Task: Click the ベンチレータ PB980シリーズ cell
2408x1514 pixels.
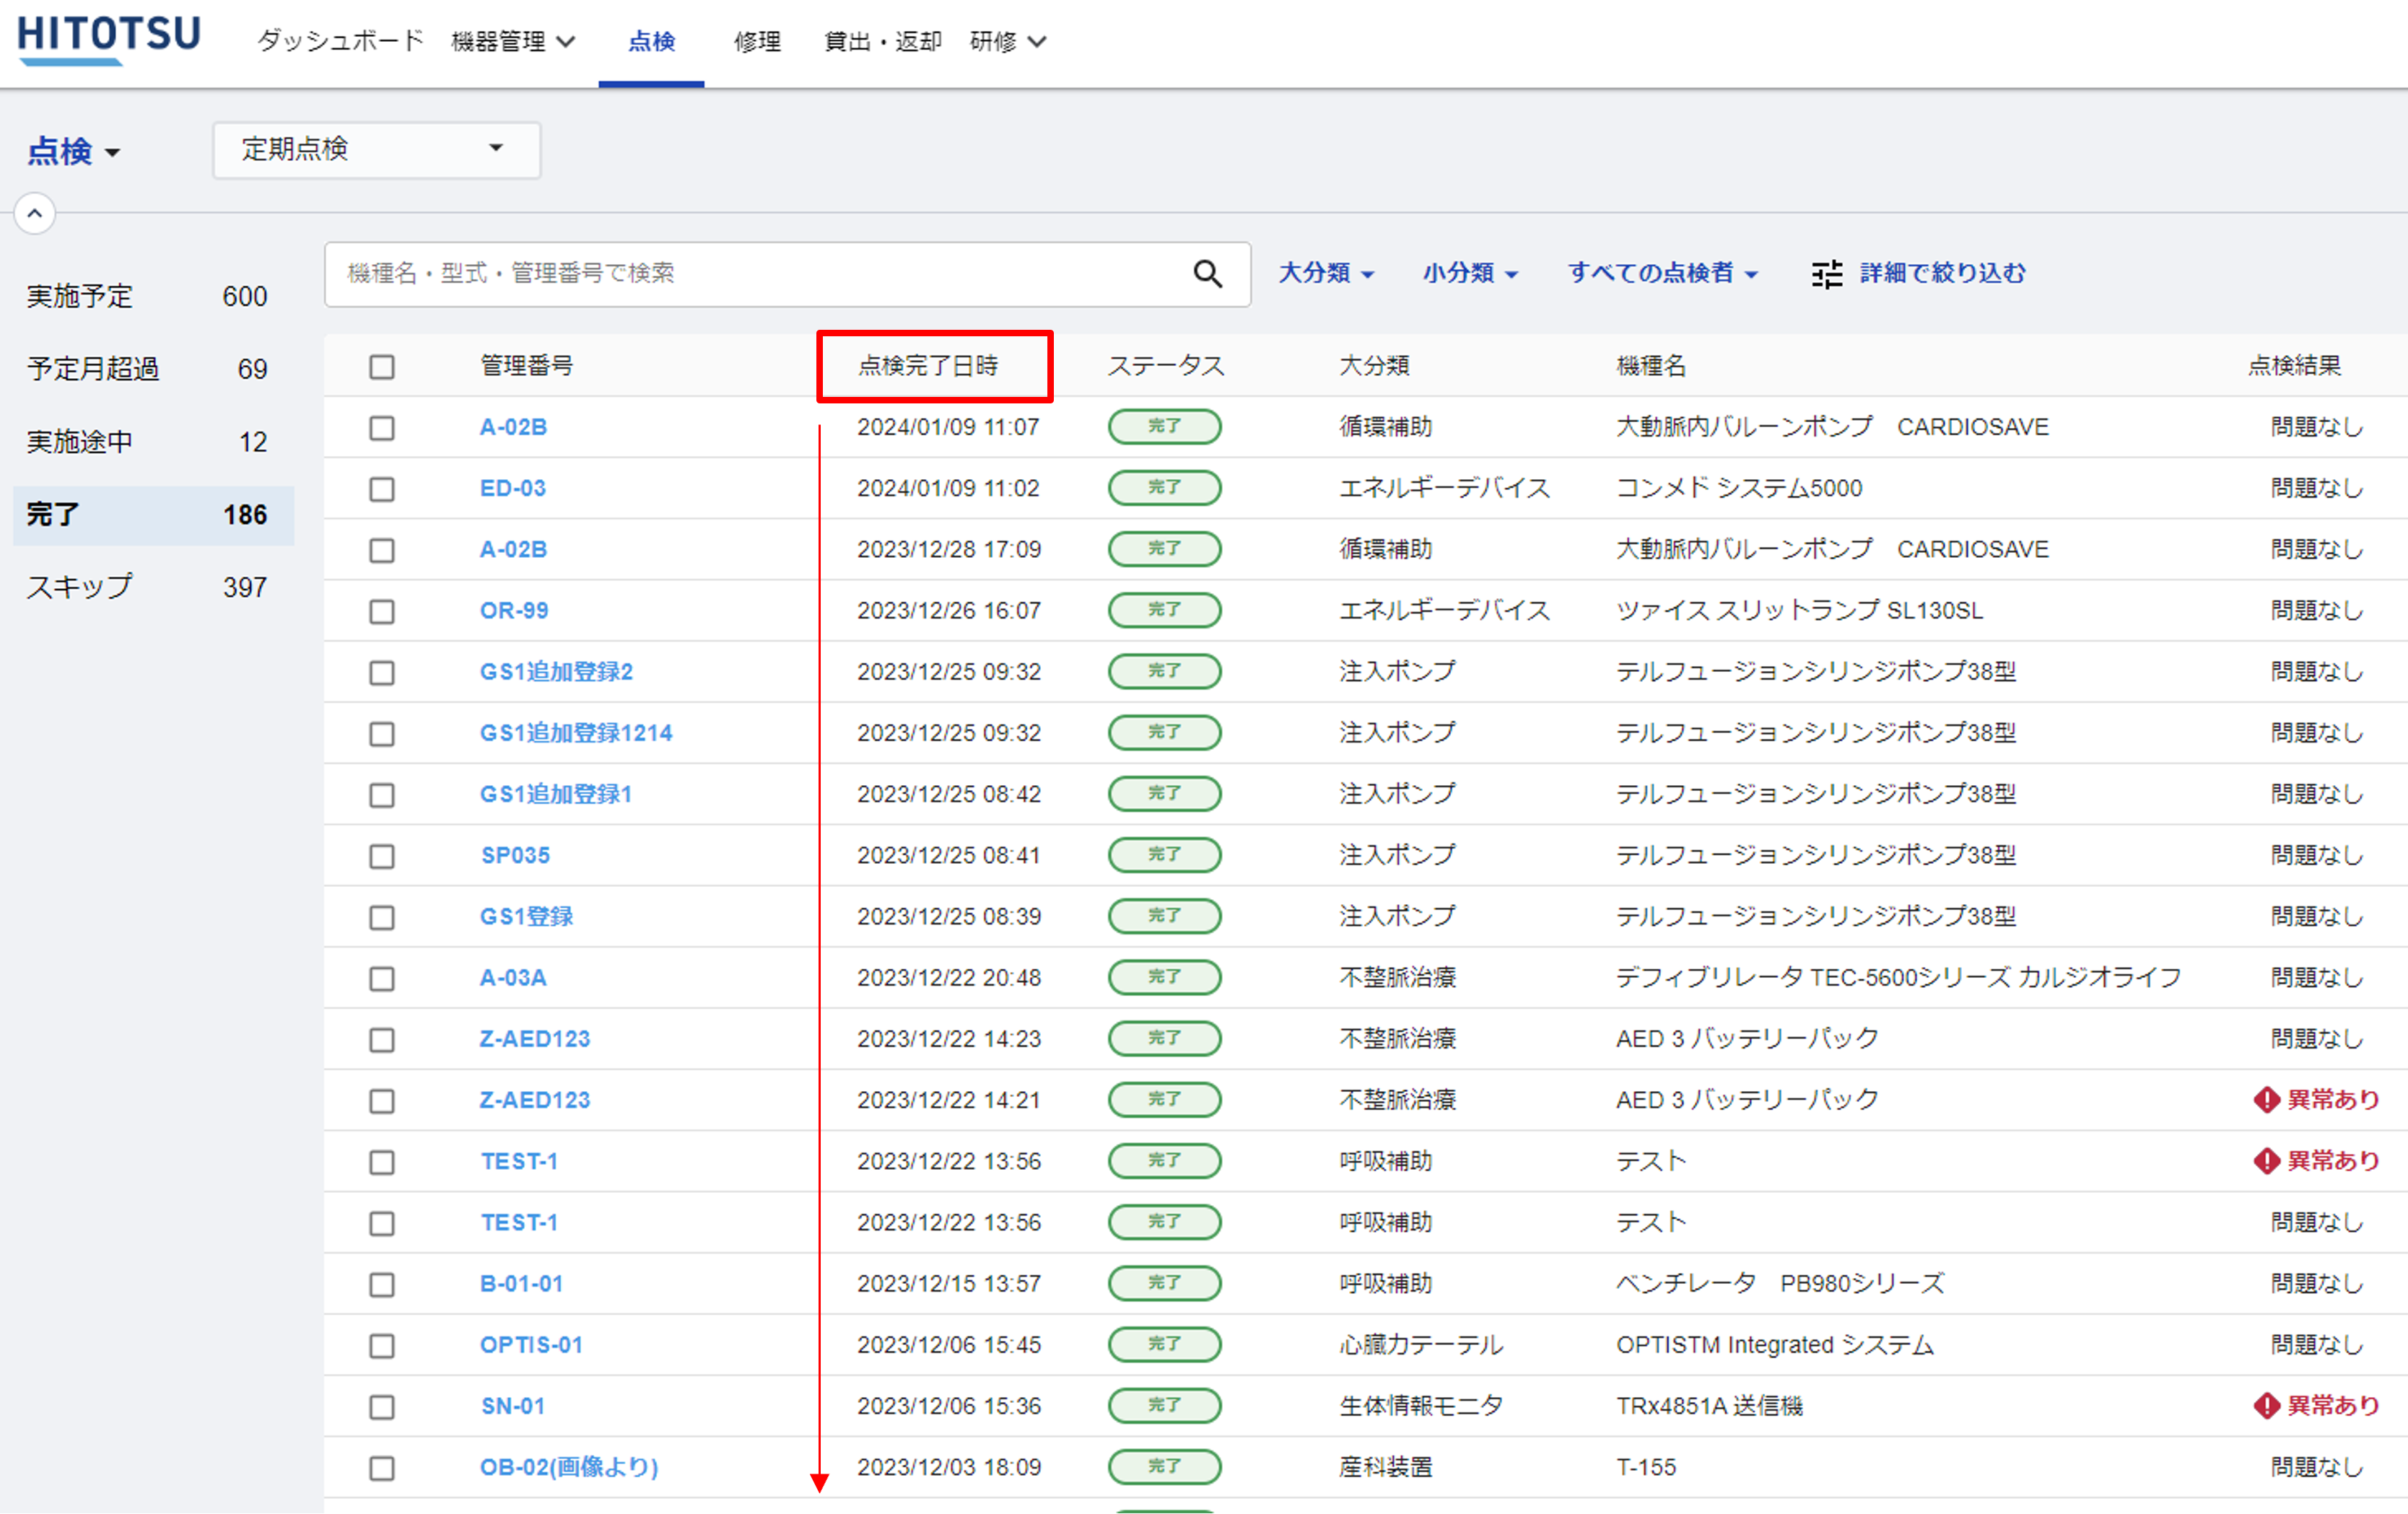Action: (1780, 1283)
